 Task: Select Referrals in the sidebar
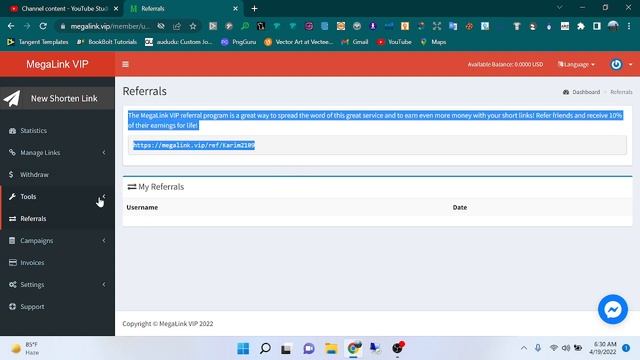pos(57,219)
